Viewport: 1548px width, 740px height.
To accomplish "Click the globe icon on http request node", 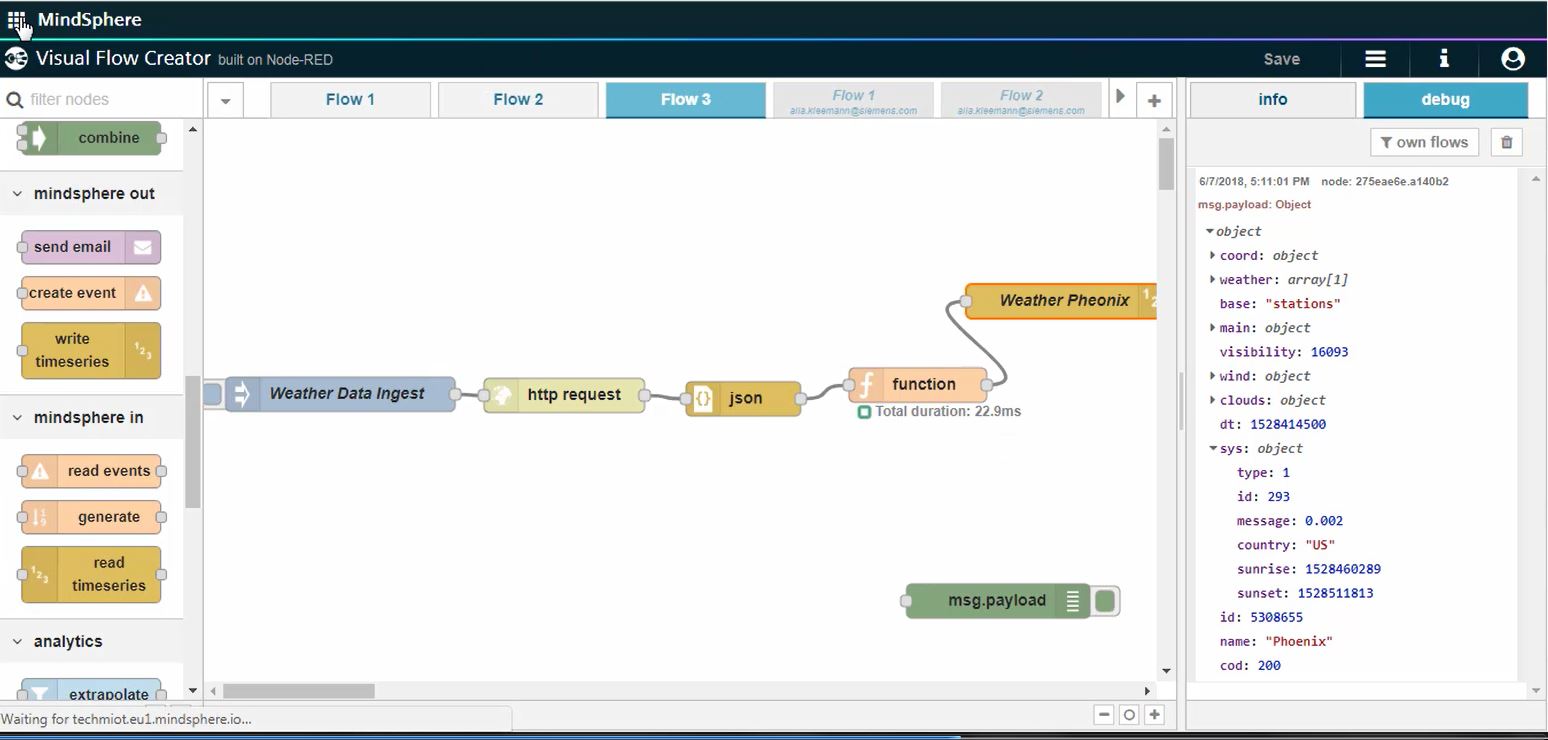I will [501, 395].
